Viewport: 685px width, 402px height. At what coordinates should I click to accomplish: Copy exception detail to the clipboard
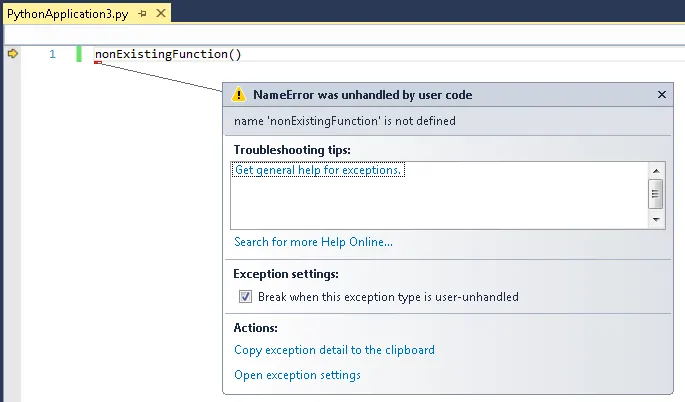(334, 350)
